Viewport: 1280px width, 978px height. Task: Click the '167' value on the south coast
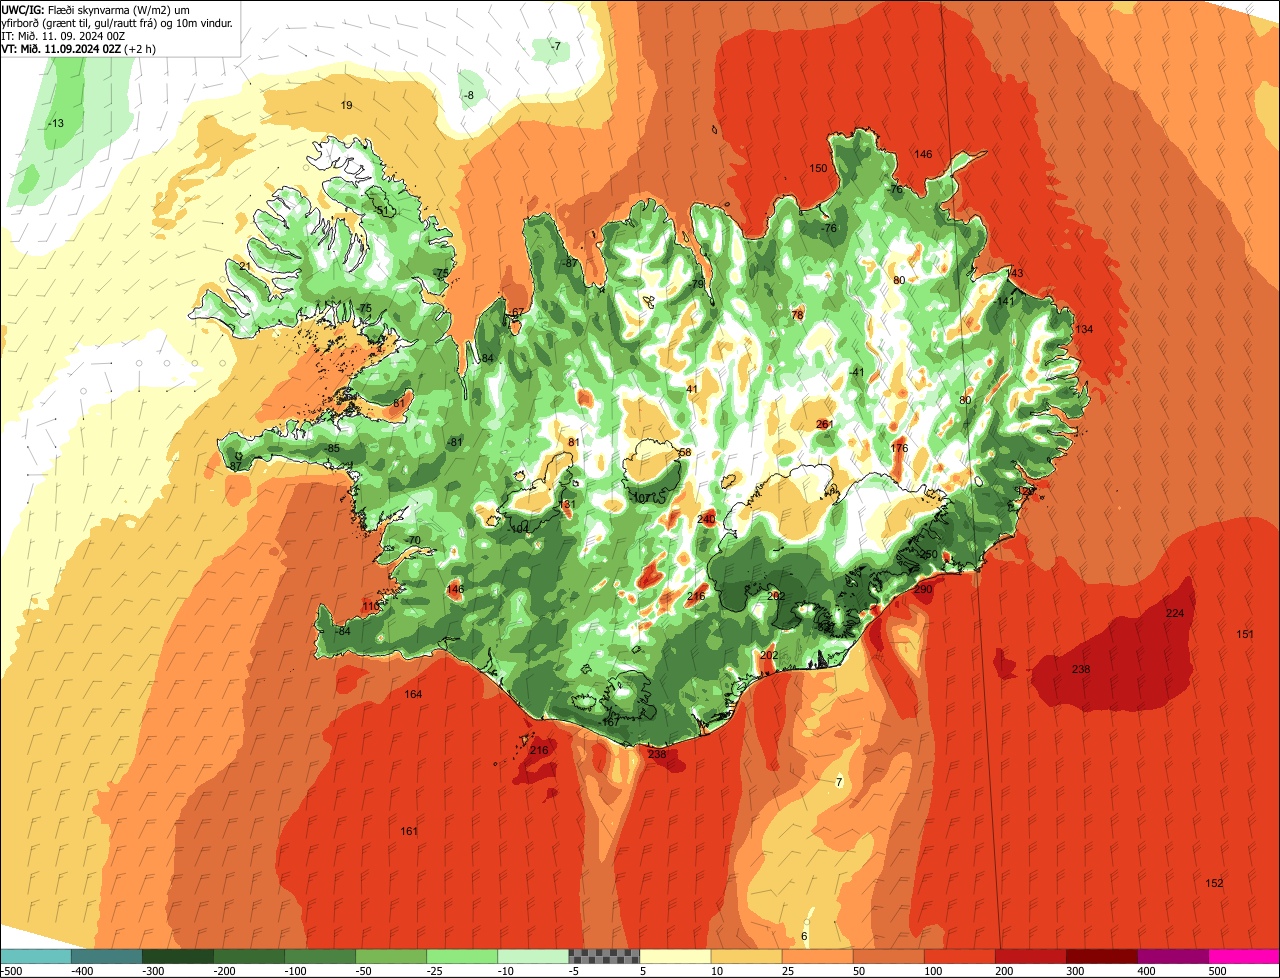pos(610,722)
